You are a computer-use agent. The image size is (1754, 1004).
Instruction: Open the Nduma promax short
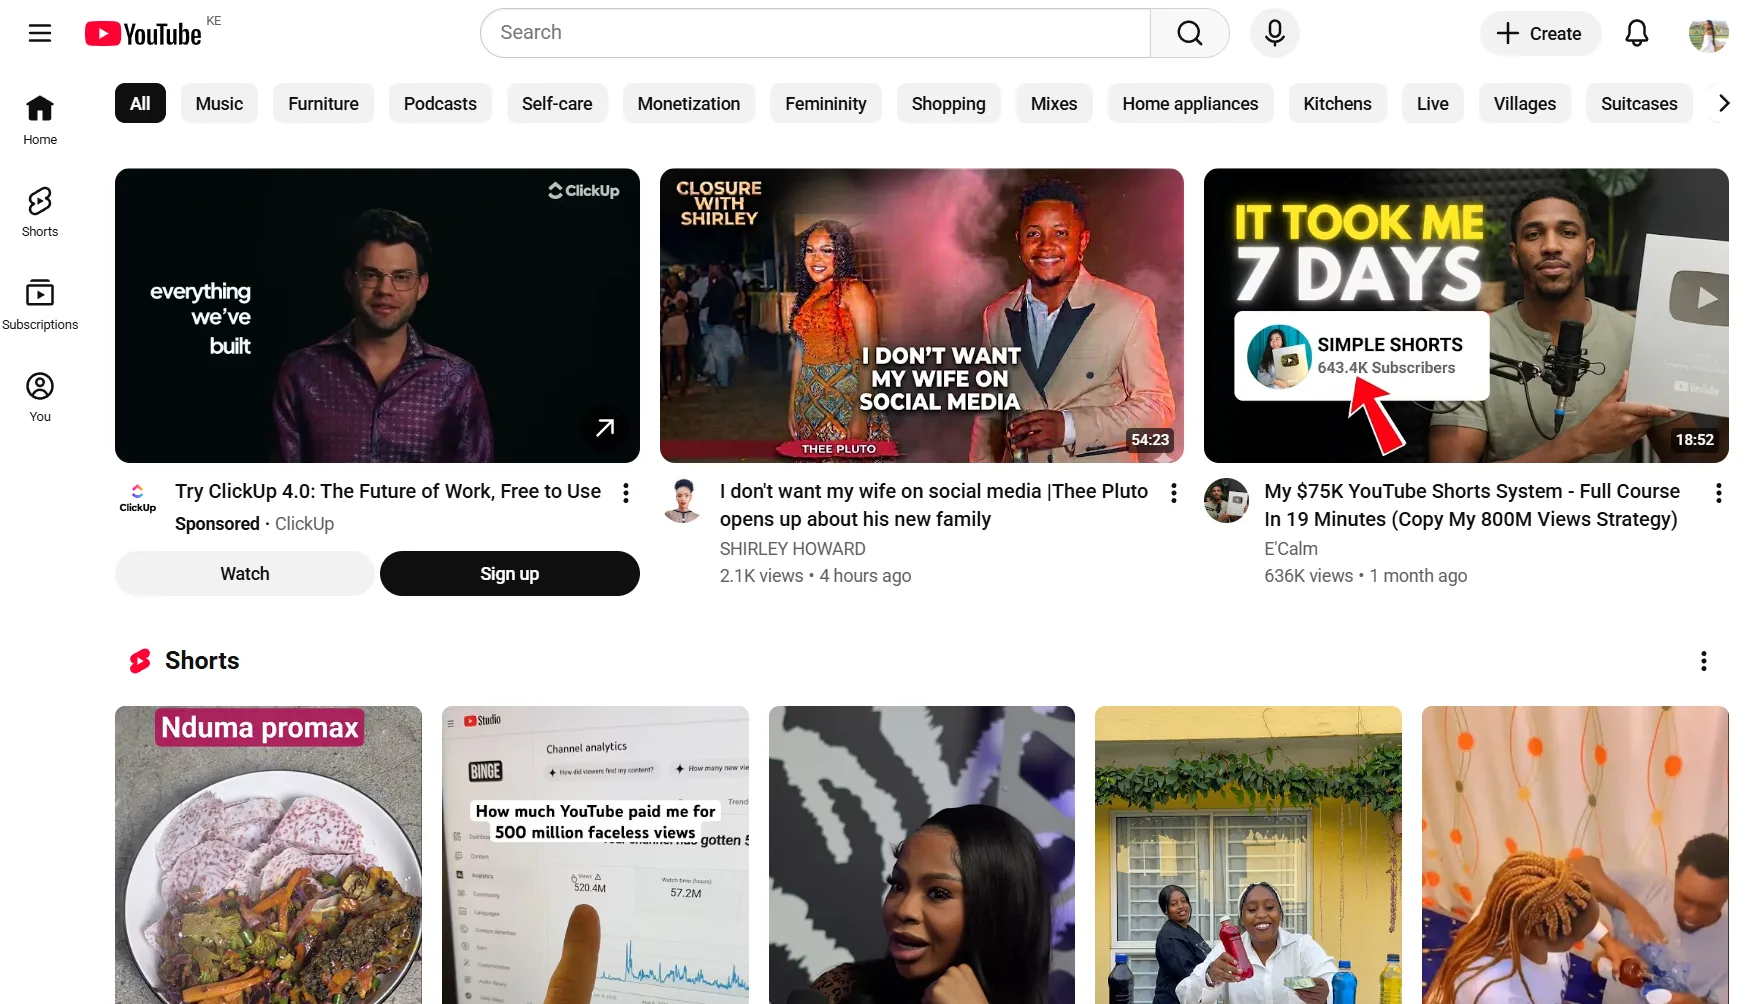[x=268, y=855]
